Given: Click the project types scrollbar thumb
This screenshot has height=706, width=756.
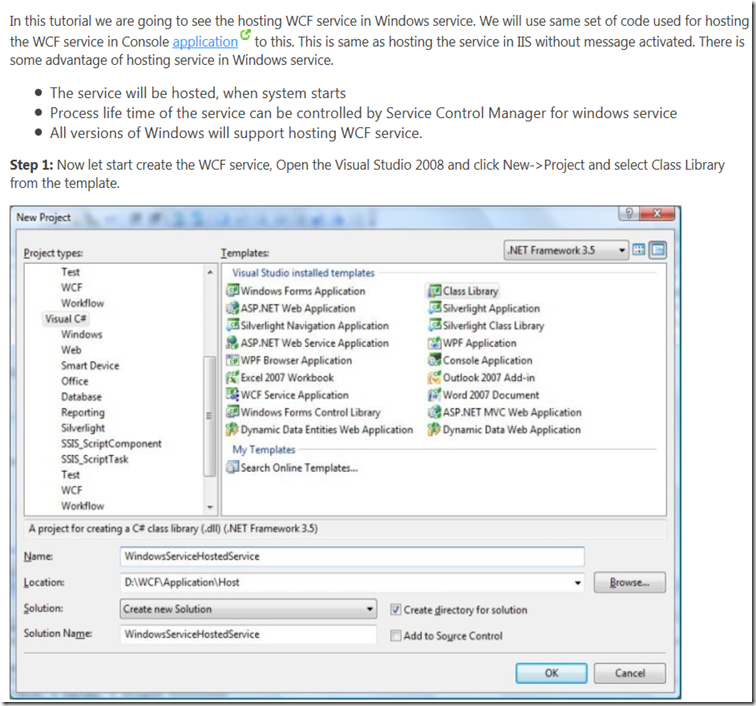Looking at the screenshot, I should (210, 416).
